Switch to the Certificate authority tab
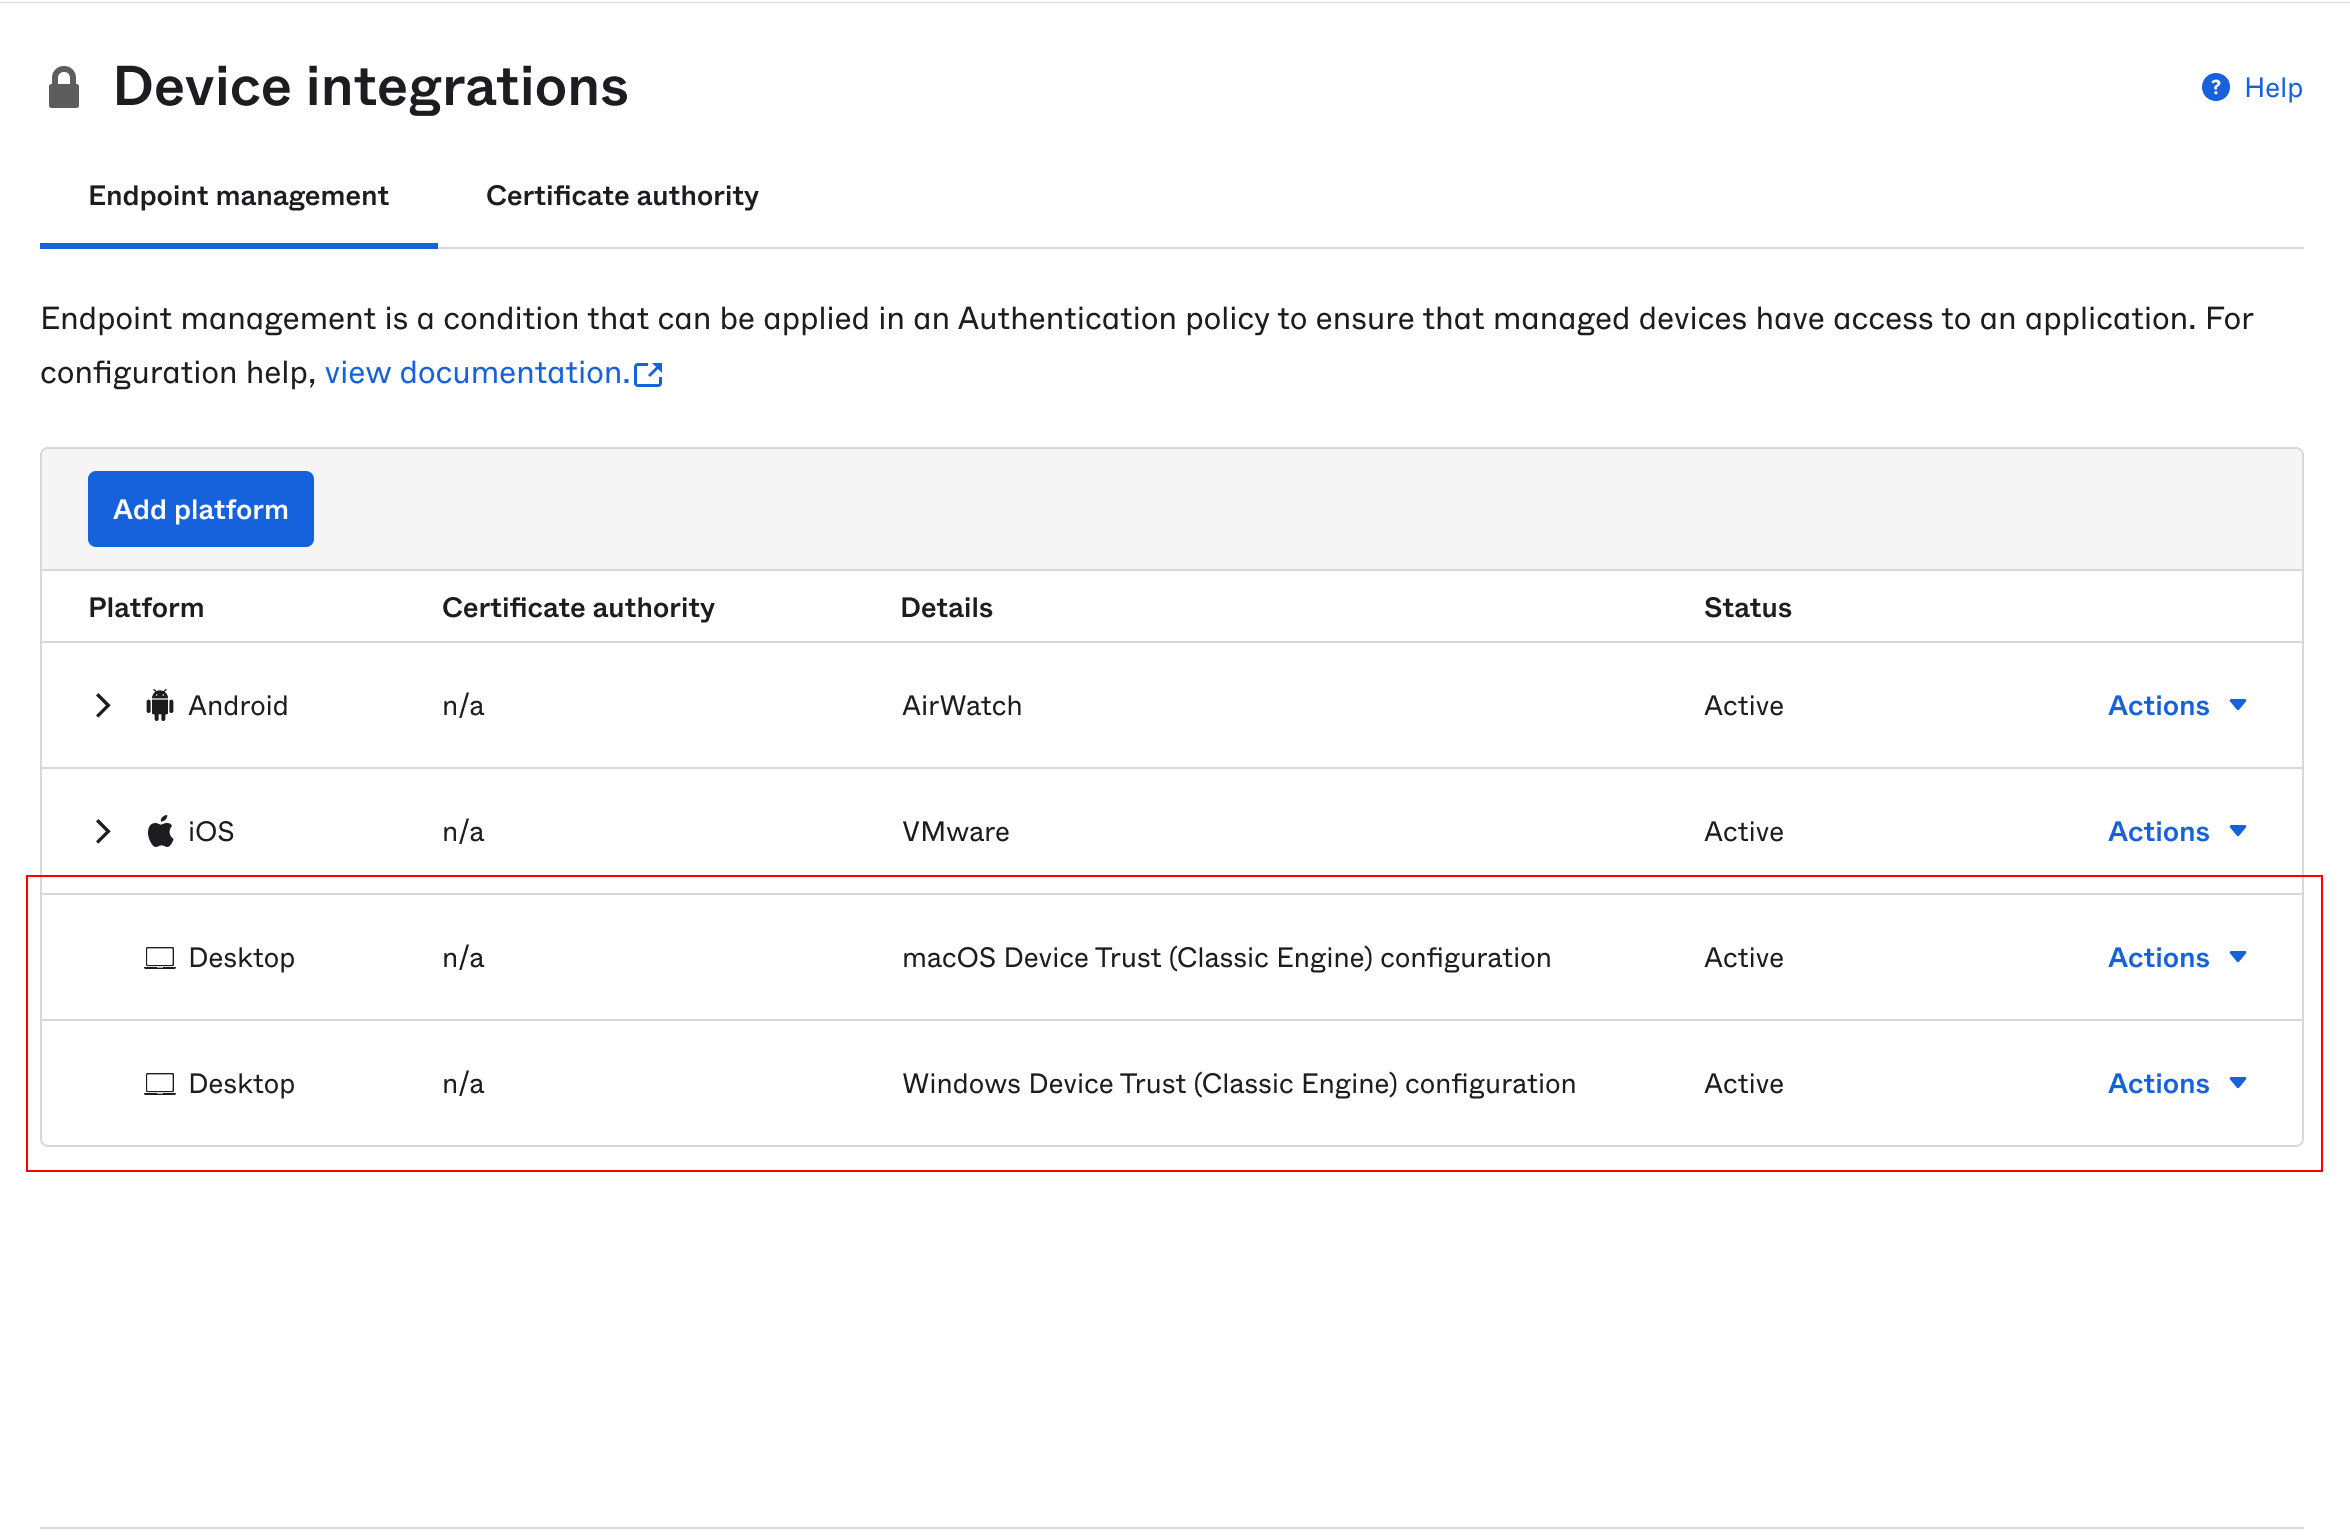This screenshot has width=2350, height=1535. (x=622, y=196)
